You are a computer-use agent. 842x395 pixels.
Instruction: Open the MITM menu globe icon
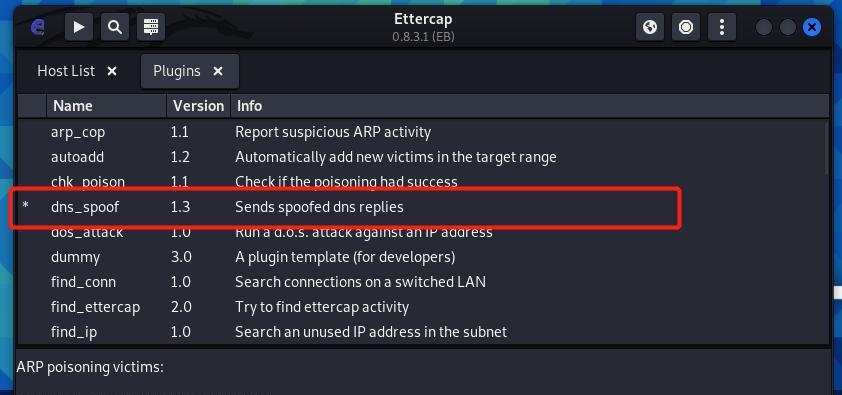point(650,27)
